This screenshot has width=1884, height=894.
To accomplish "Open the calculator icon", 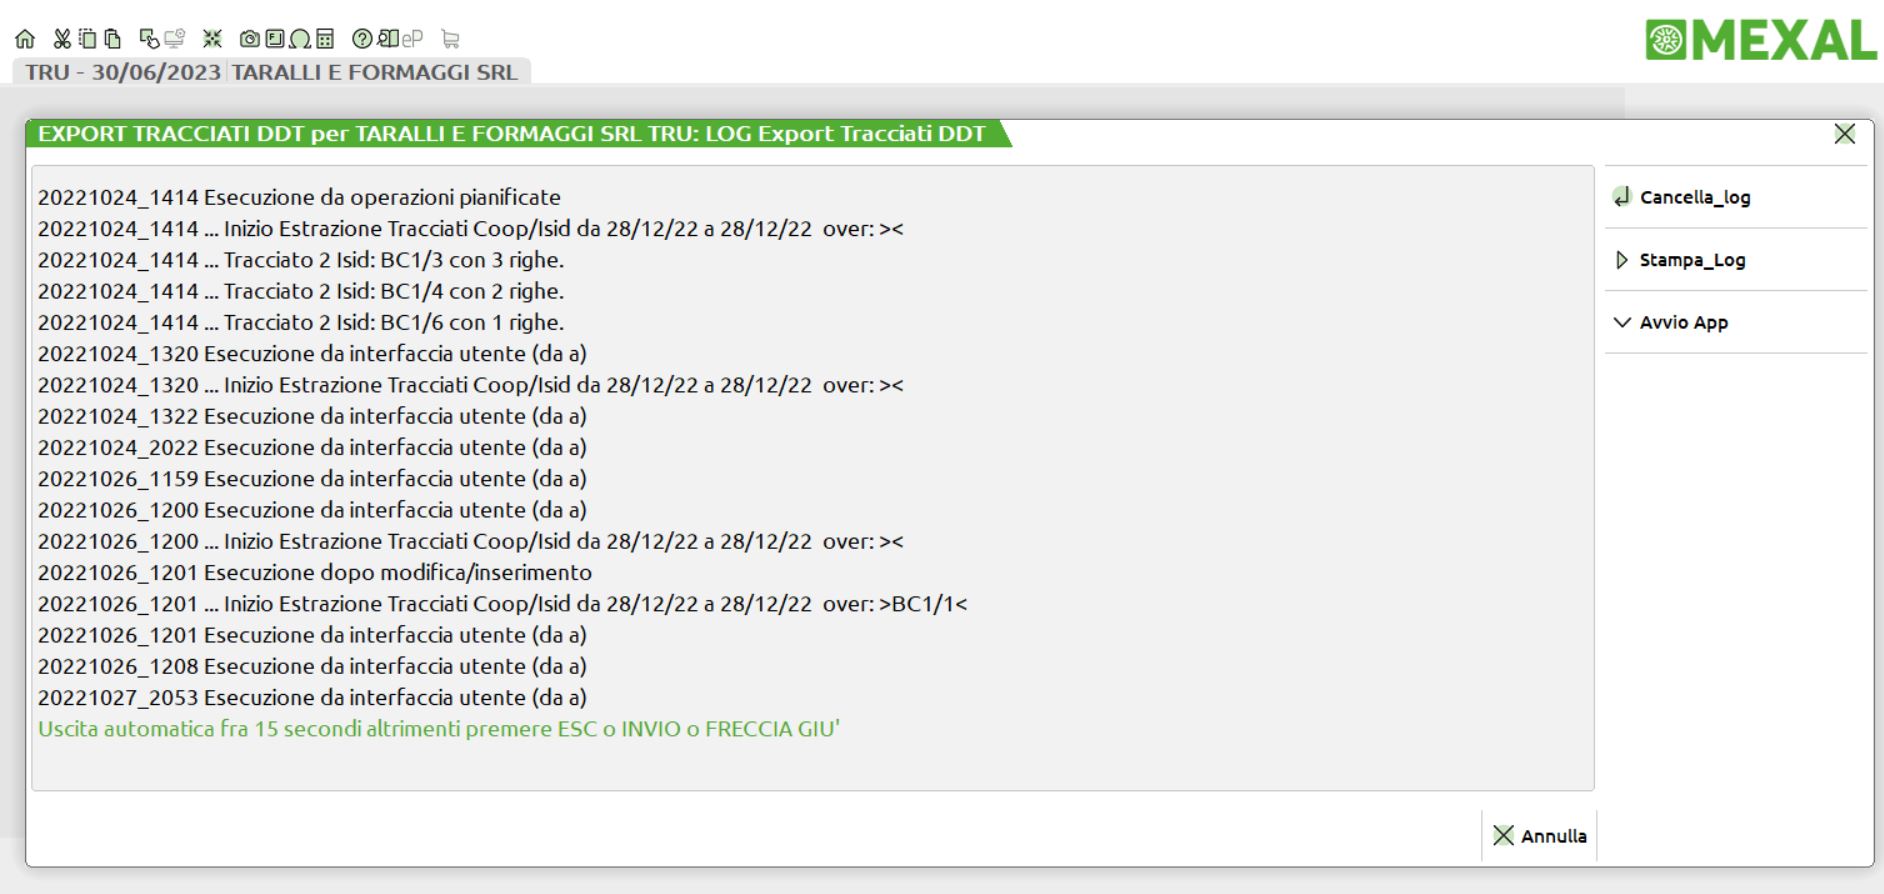I will pyautogui.click(x=325, y=39).
